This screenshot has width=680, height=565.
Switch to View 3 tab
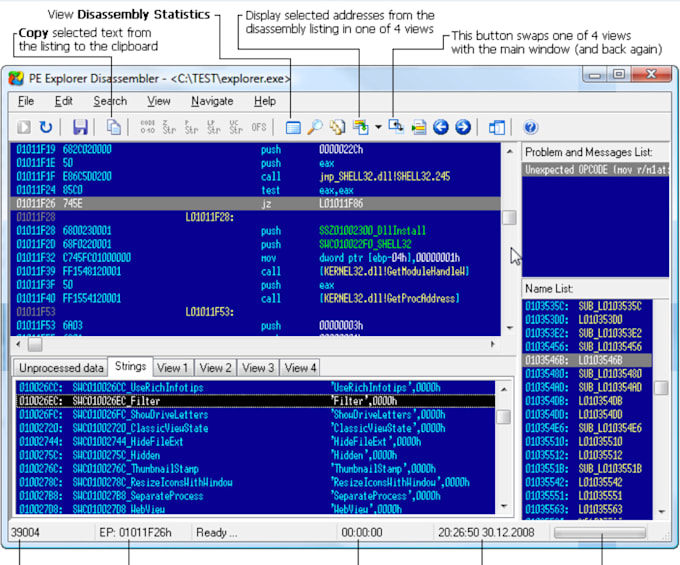258,368
